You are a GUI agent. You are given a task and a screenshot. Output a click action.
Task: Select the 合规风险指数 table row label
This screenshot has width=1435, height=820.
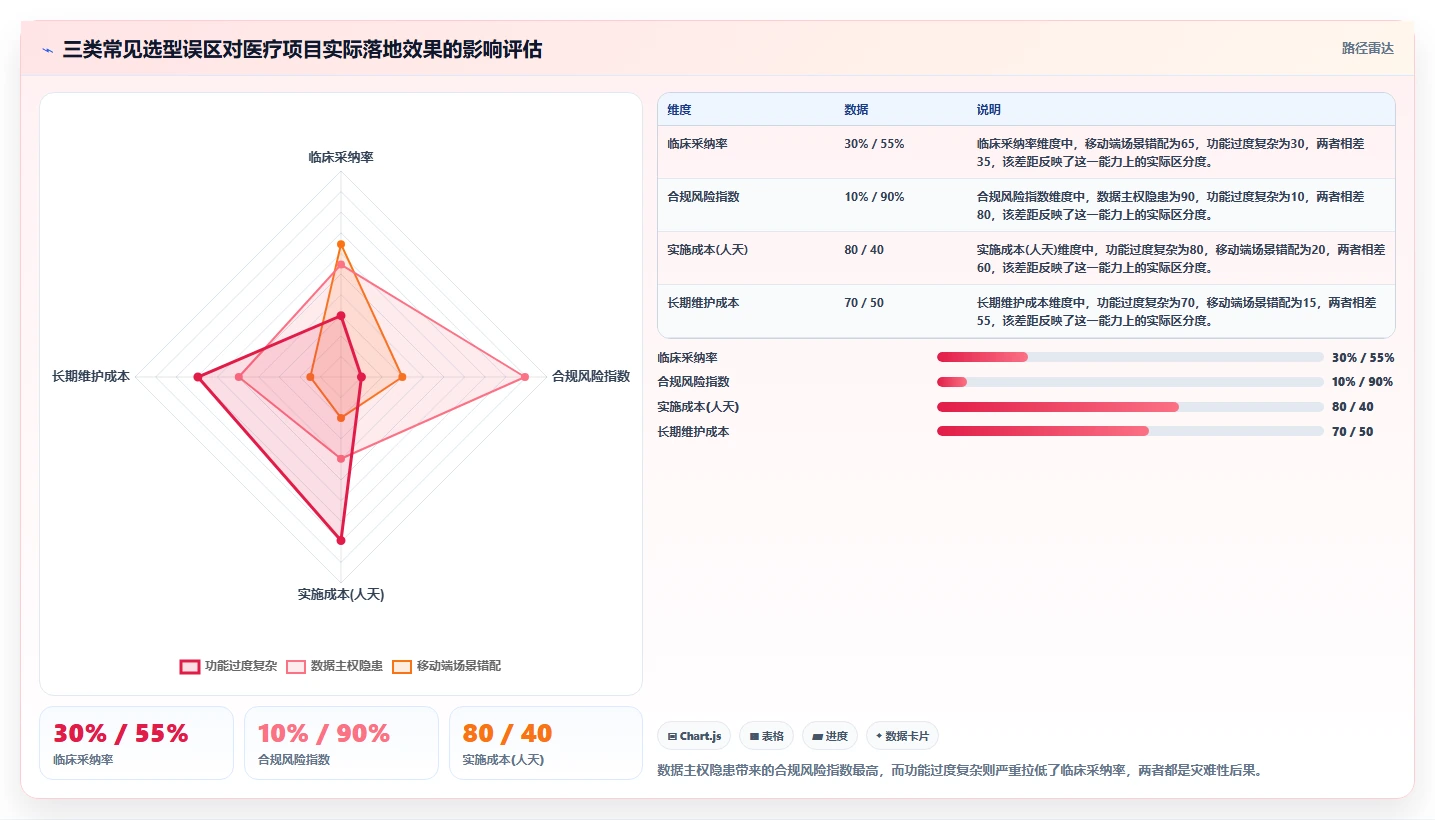pyautogui.click(x=703, y=197)
